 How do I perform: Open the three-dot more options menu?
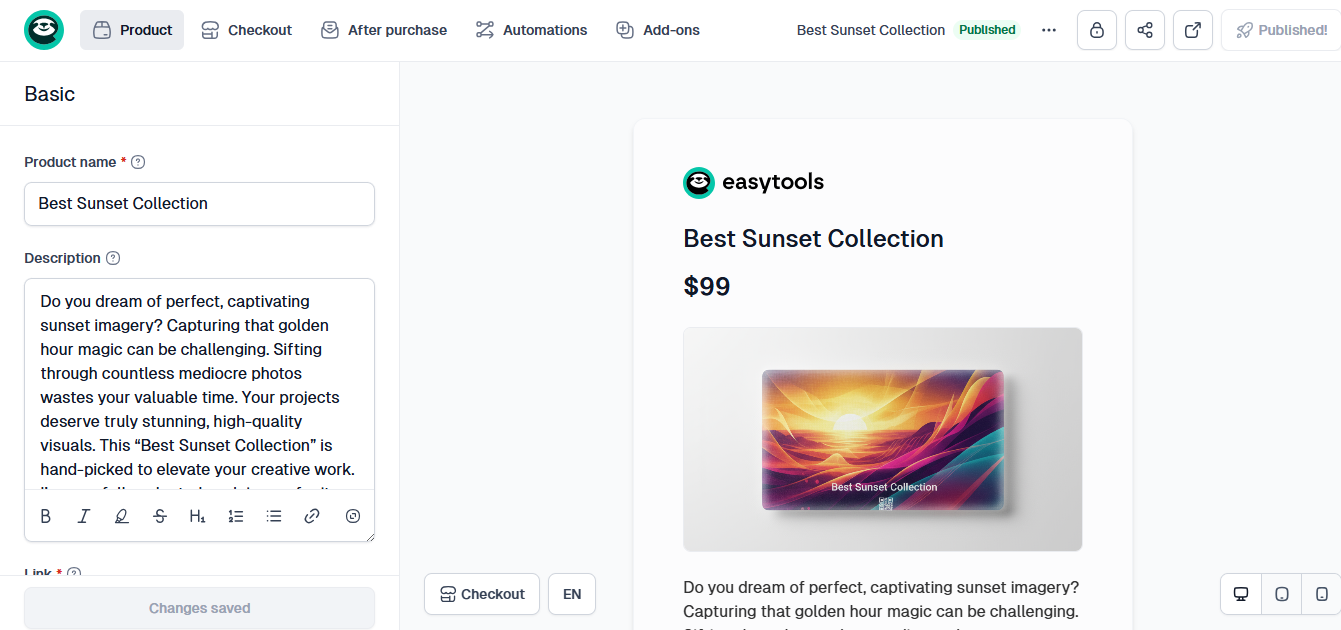(x=1048, y=30)
